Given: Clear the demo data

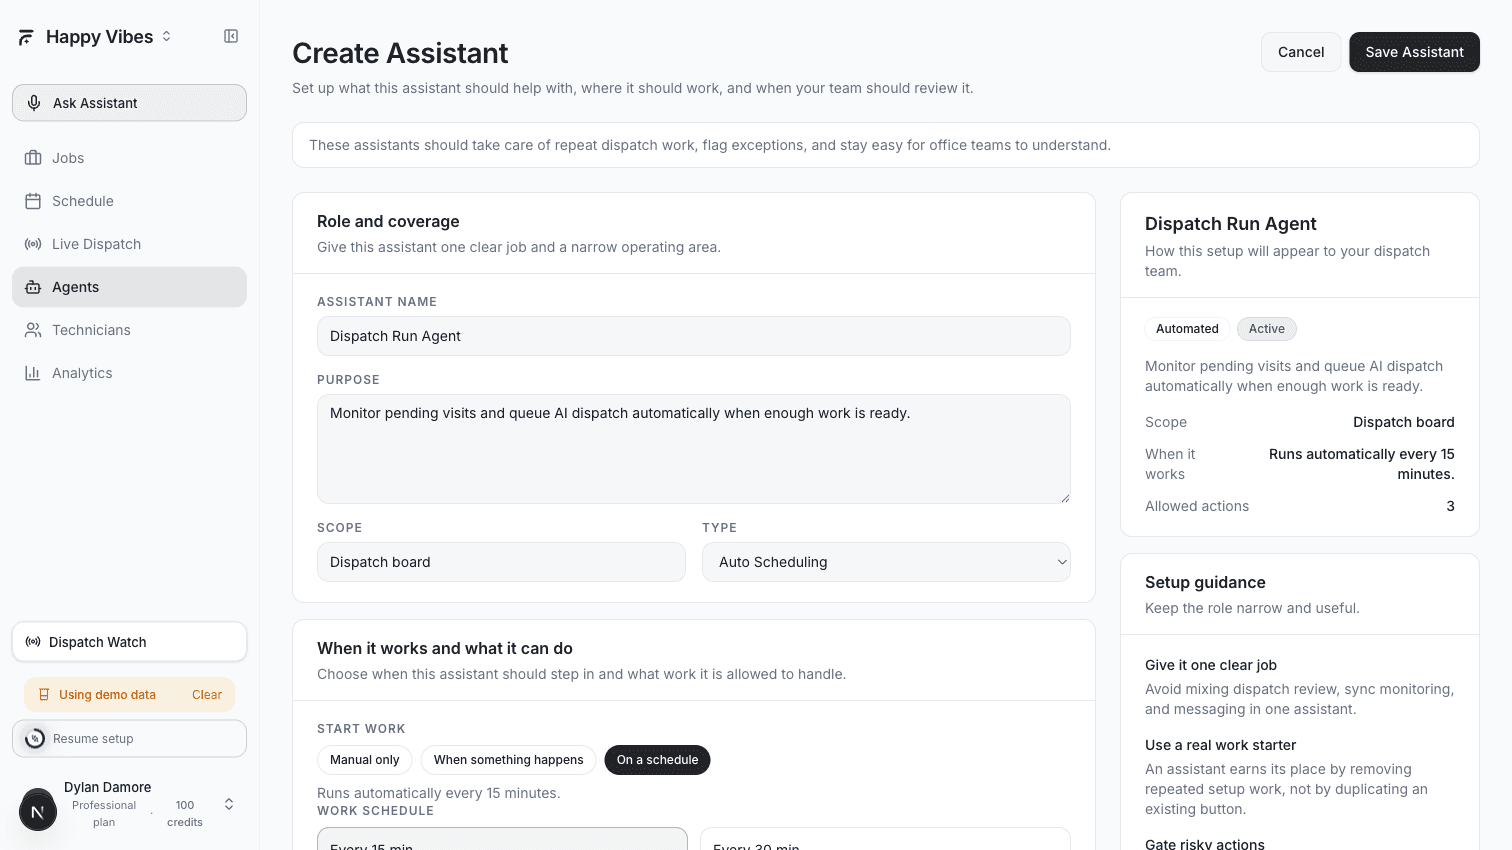Looking at the screenshot, I should [x=207, y=694].
